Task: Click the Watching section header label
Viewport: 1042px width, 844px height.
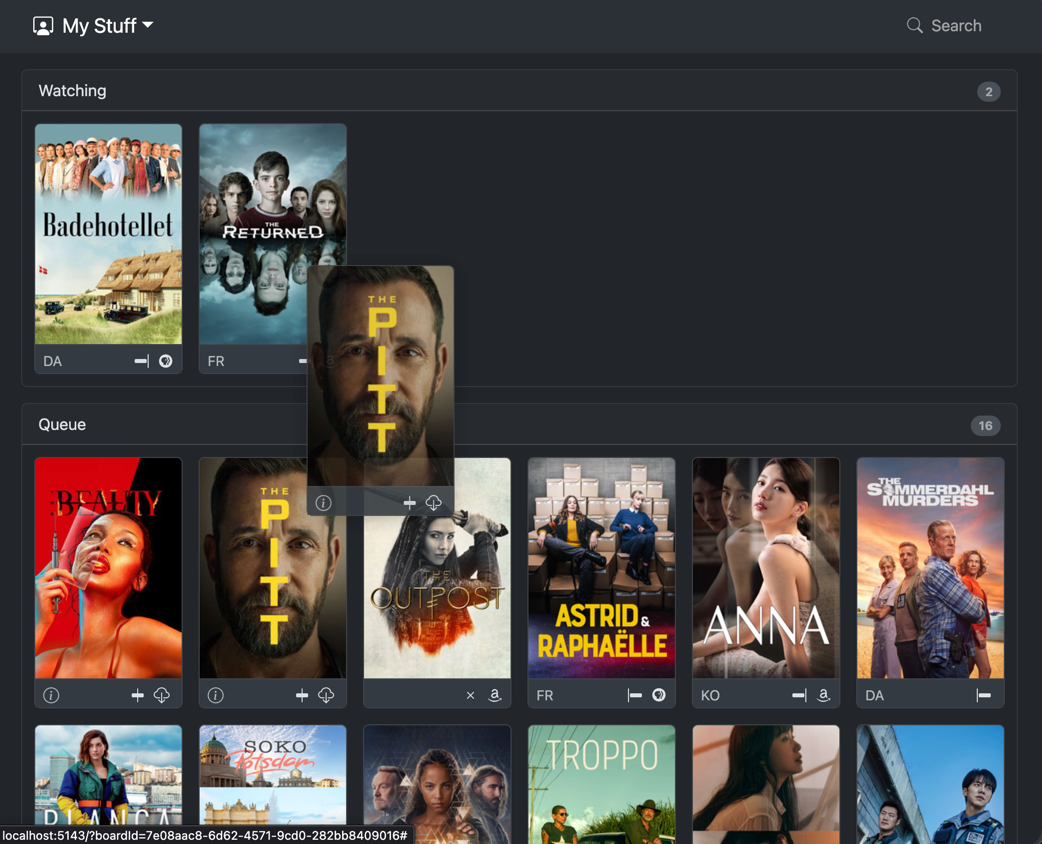Action: tap(72, 91)
